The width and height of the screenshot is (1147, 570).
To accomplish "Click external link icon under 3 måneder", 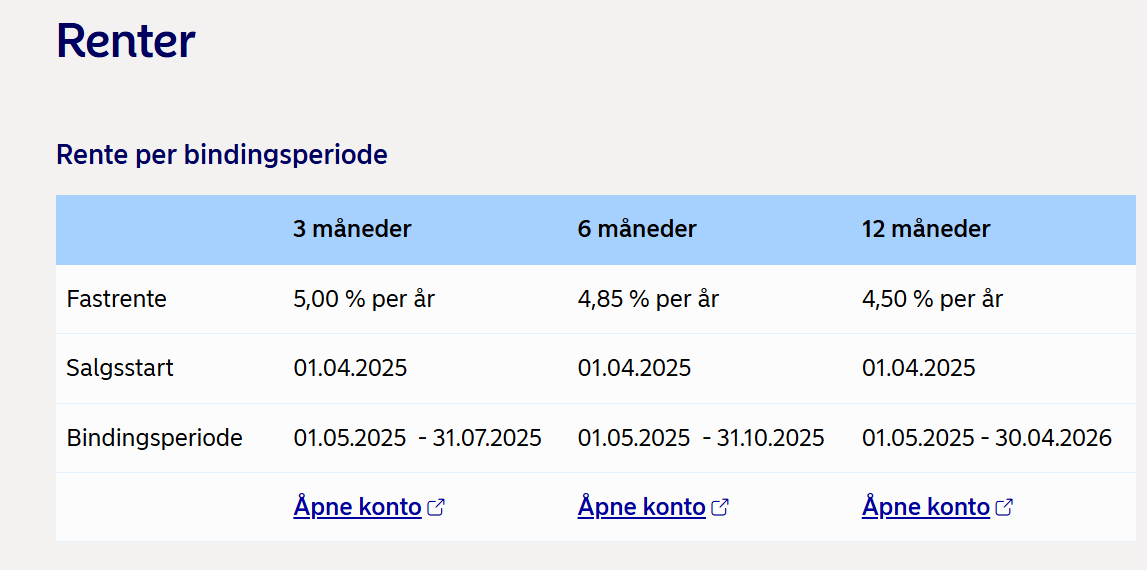I will pyautogui.click(x=436, y=507).
